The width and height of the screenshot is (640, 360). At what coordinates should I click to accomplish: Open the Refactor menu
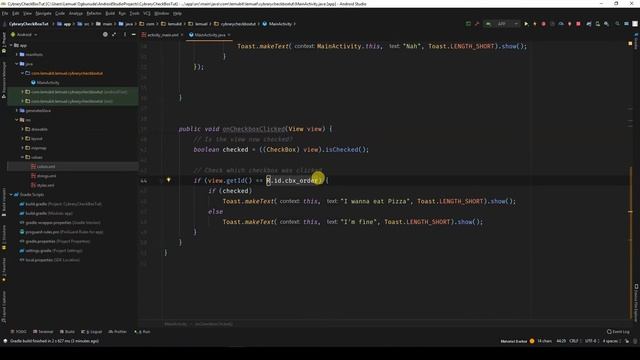(93, 13)
